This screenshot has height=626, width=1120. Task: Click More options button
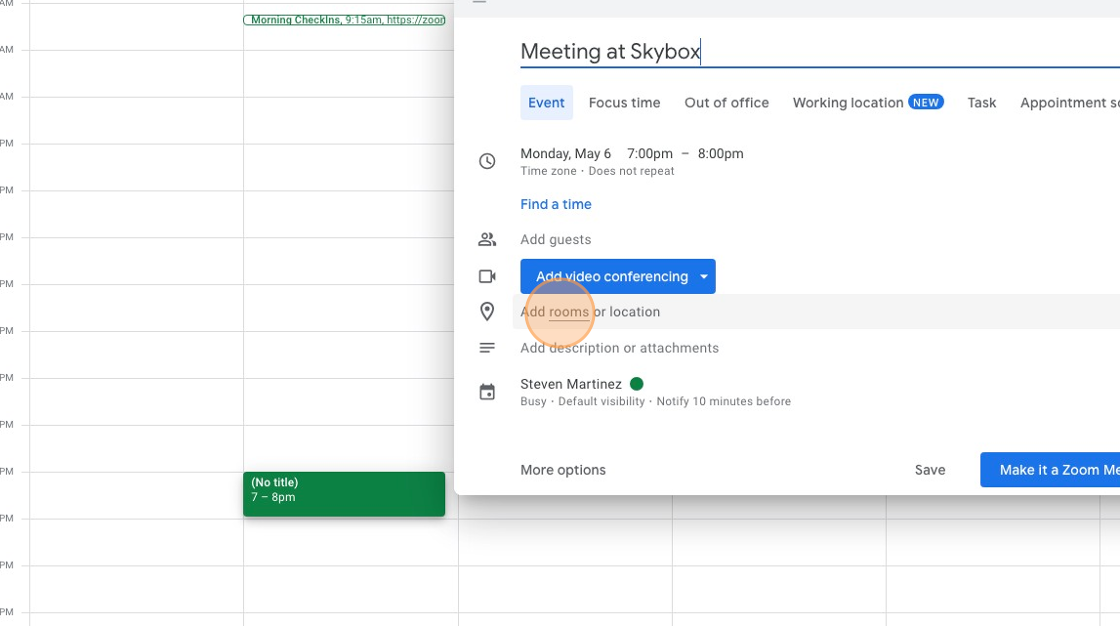(563, 470)
